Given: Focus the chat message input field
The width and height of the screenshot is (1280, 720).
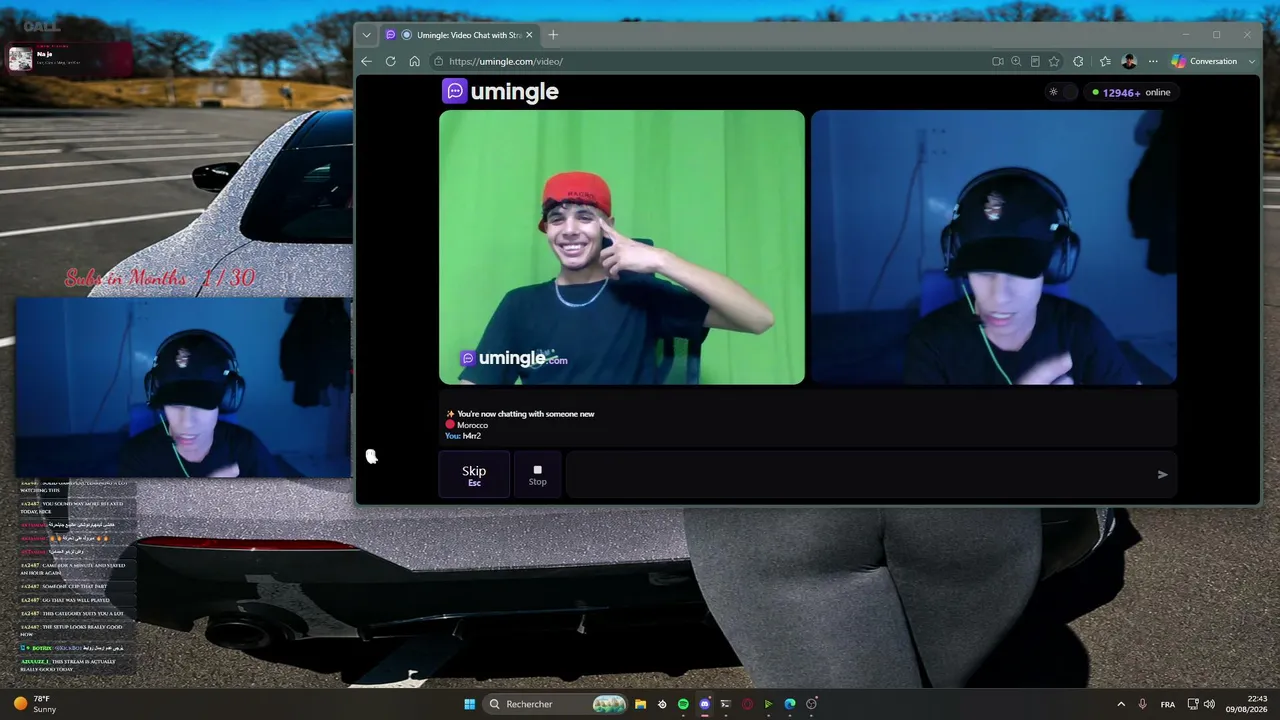Looking at the screenshot, I should pos(857,475).
